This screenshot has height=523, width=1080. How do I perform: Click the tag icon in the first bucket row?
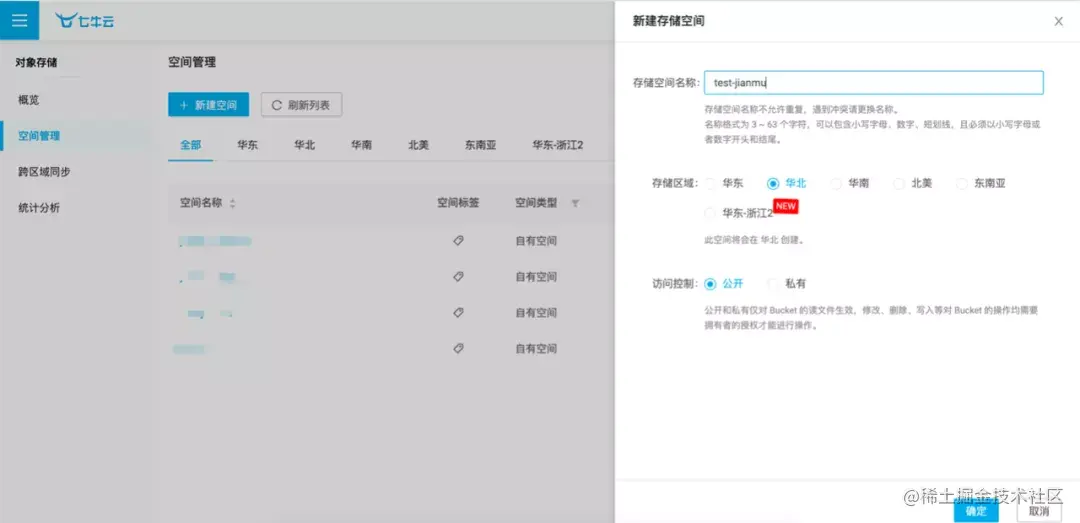click(x=458, y=240)
